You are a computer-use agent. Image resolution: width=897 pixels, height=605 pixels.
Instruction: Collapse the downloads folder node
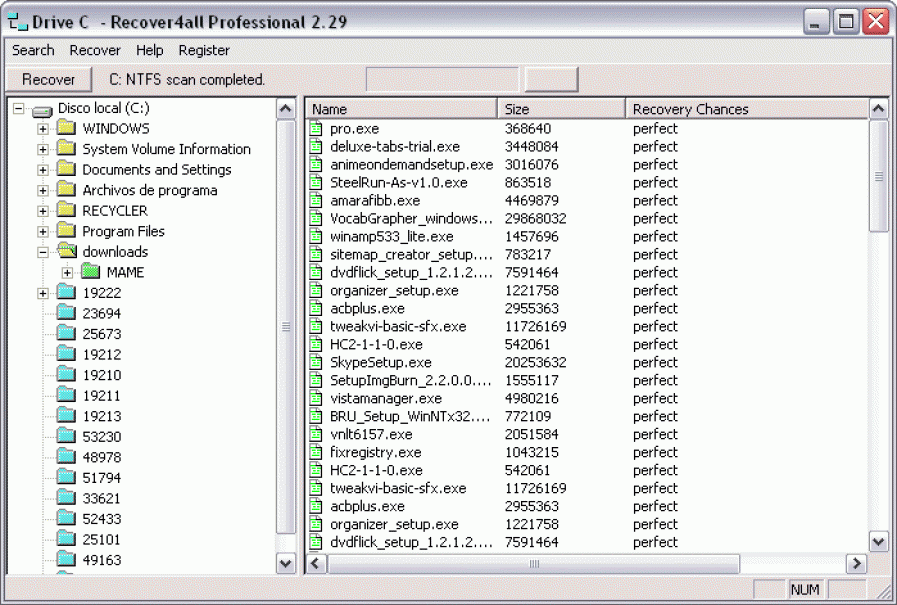[43, 252]
